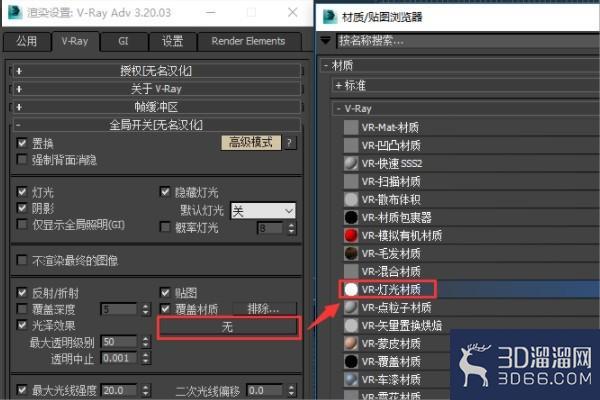This screenshot has height=400, width=600.
Task: Switch to the 设置 tab
Action: 172,41
